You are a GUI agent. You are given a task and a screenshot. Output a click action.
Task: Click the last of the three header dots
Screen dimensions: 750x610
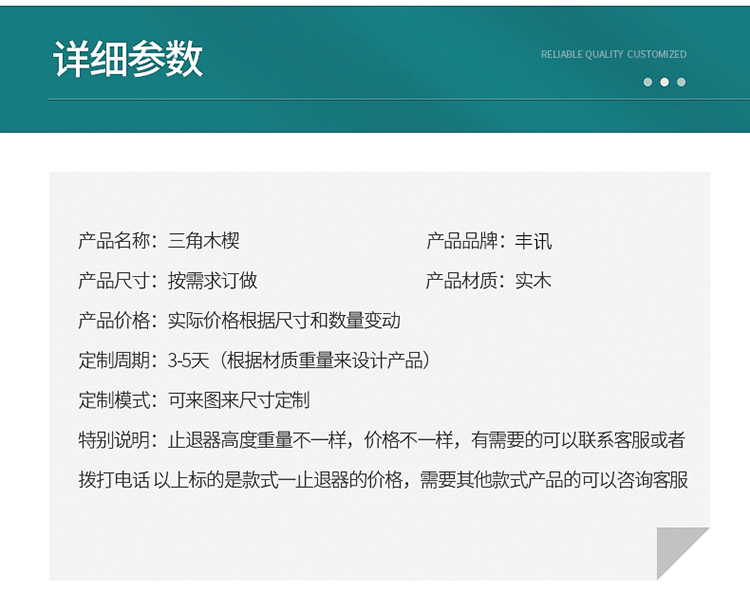click(x=681, y=82)
